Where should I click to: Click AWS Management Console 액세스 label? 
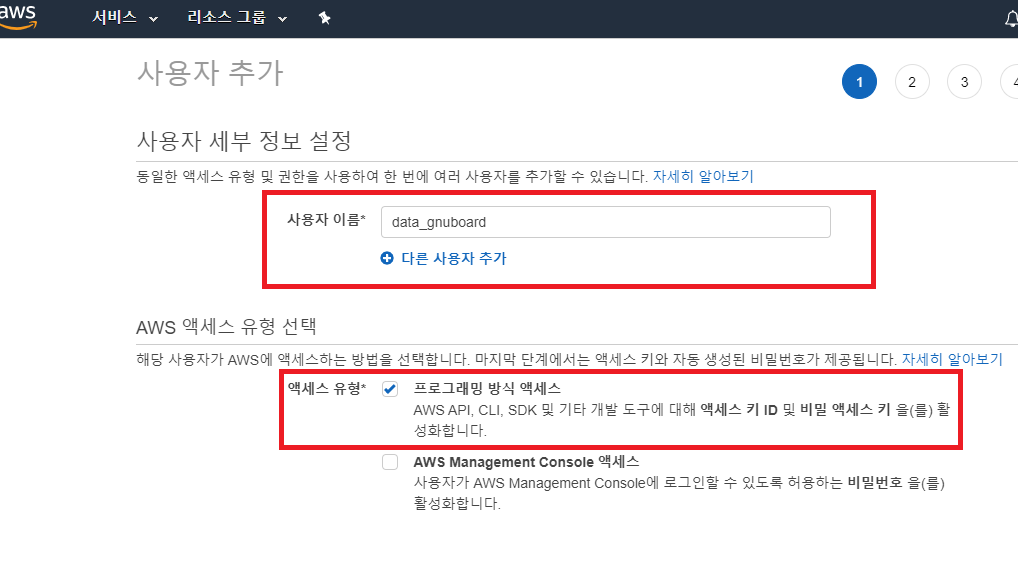pos(527,462)
